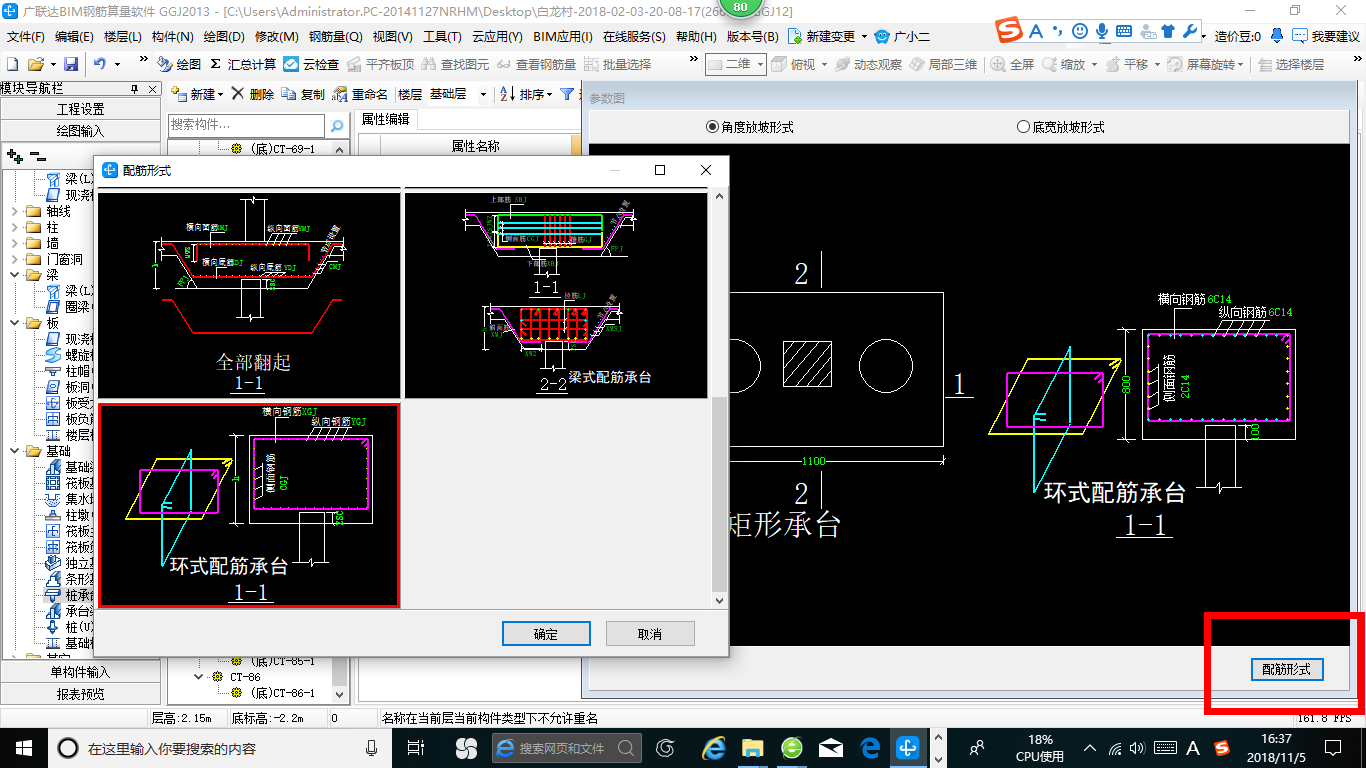Click the undo arrow icon

(100, 64)
